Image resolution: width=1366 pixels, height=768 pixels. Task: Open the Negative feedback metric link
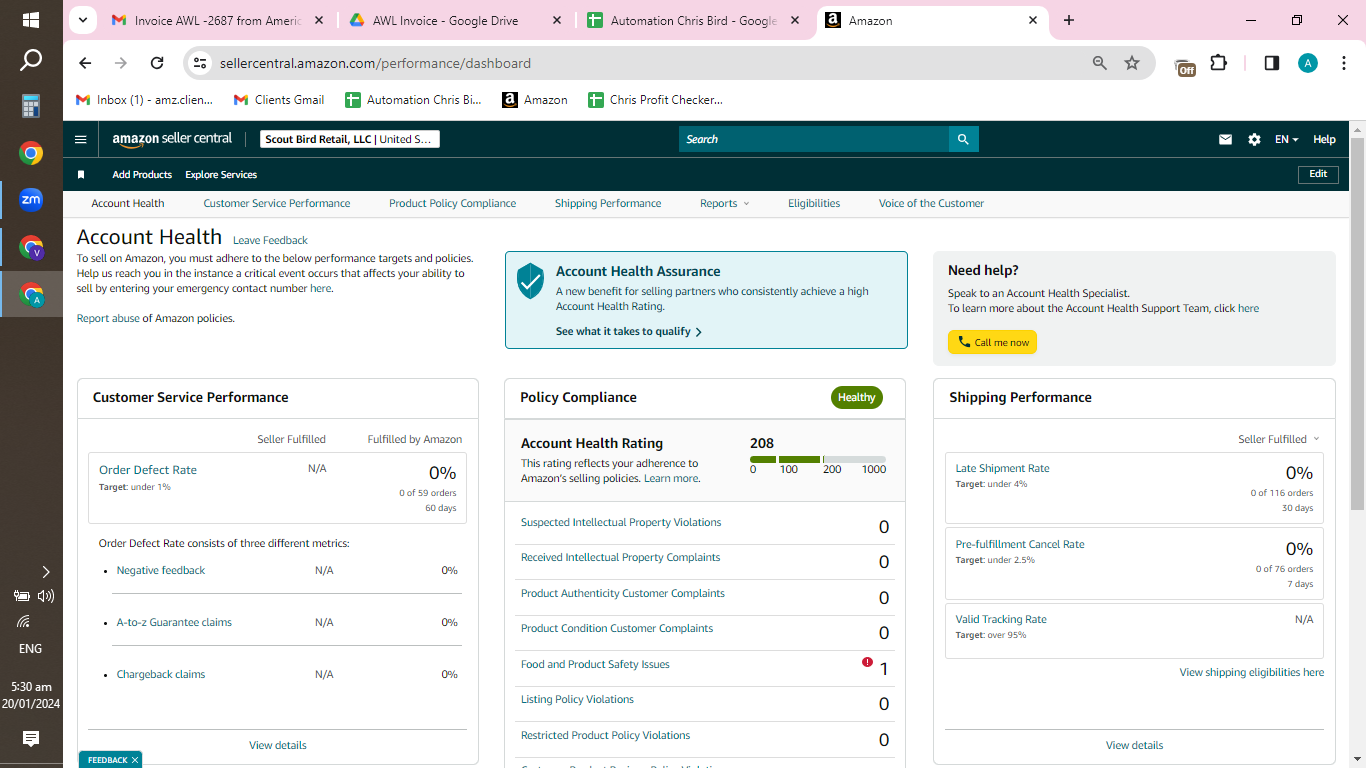click(161, 570)
